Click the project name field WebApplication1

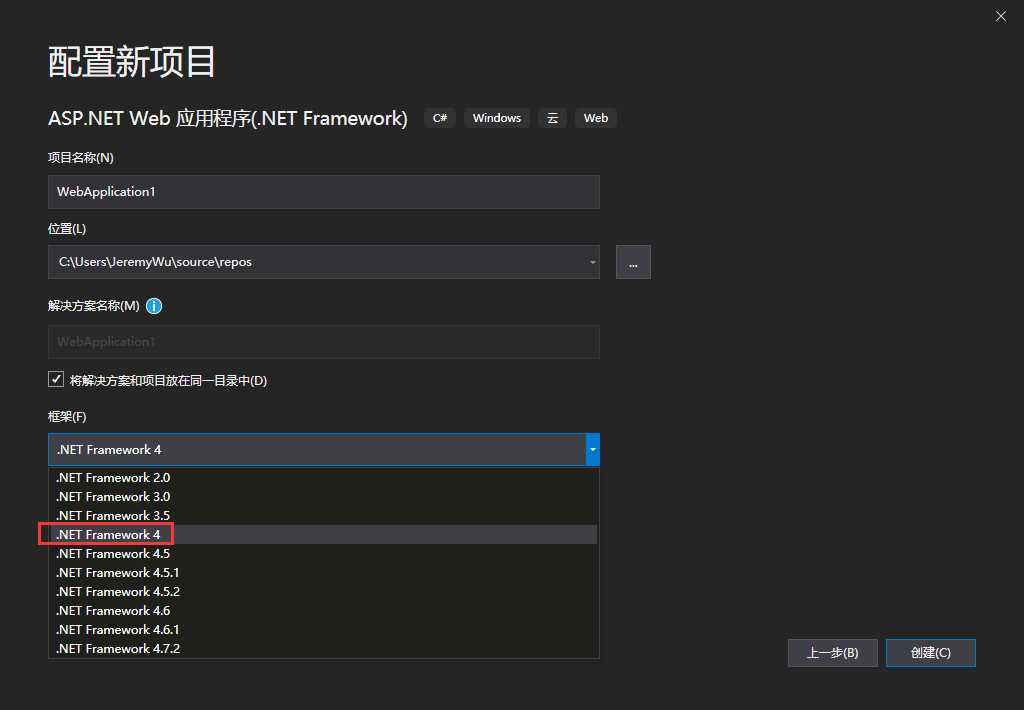coord(324,191)
